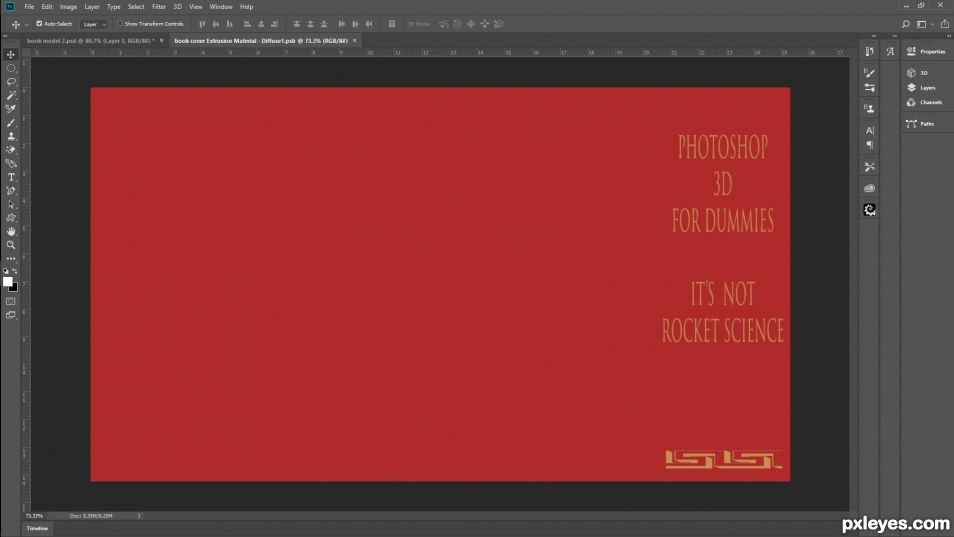The width and height of the screenshot is (954, 537).
Task: Click Align Left Edges button
Action: [x=247, y=24]
